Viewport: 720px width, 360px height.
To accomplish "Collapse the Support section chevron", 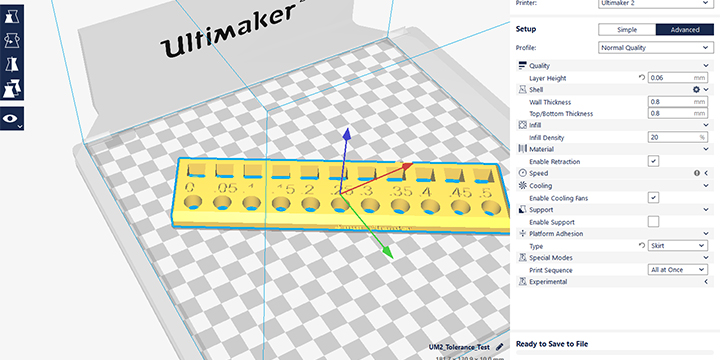I will point(706,209).
